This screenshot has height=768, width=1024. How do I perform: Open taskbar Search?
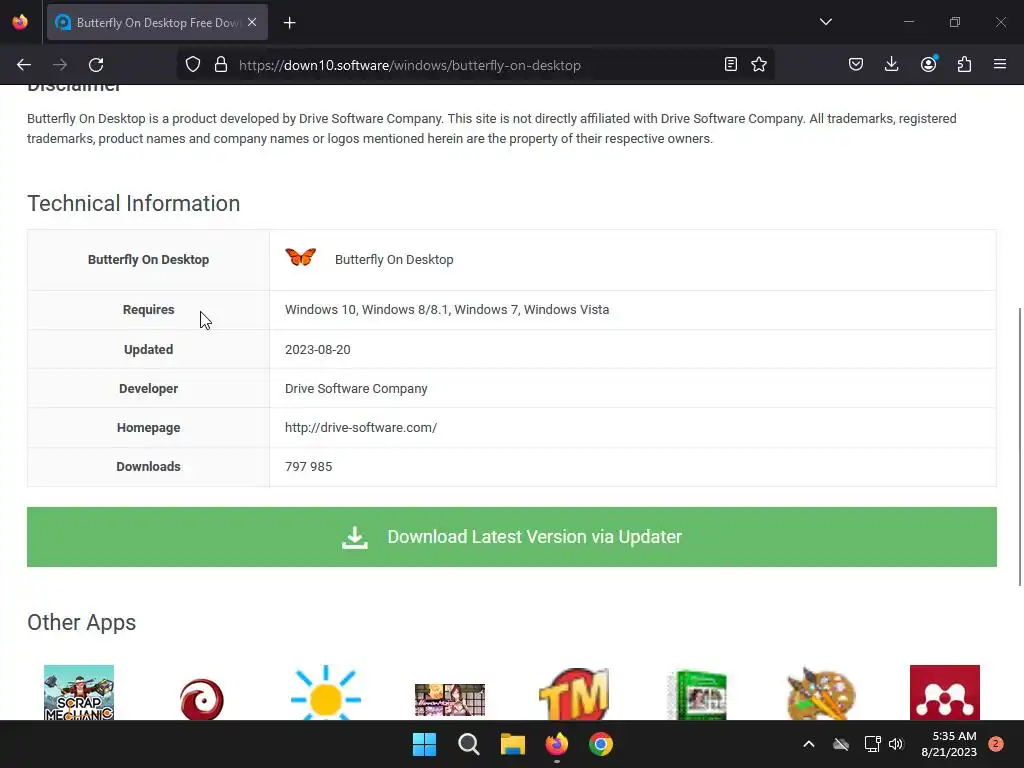[x=468, y=744]
